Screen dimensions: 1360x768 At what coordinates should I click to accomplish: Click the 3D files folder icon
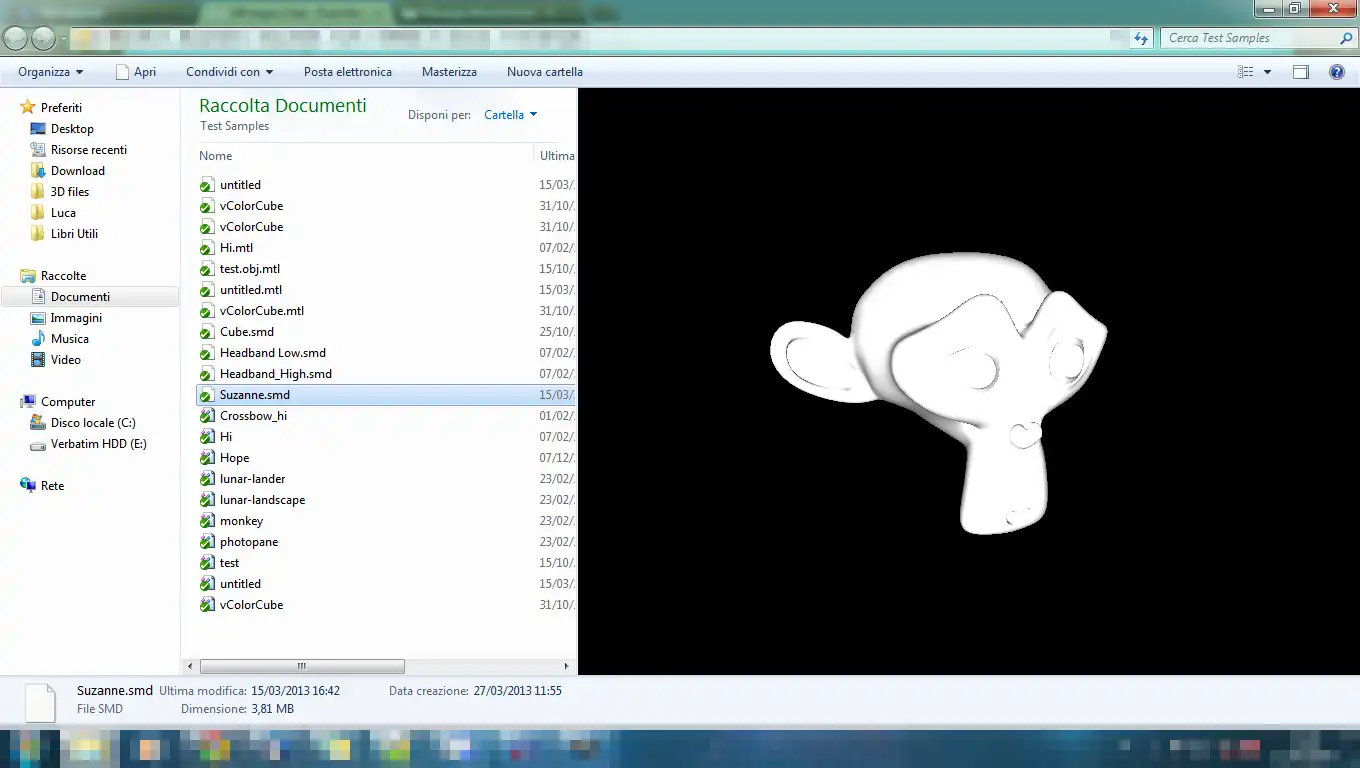[x=38, y=191]
